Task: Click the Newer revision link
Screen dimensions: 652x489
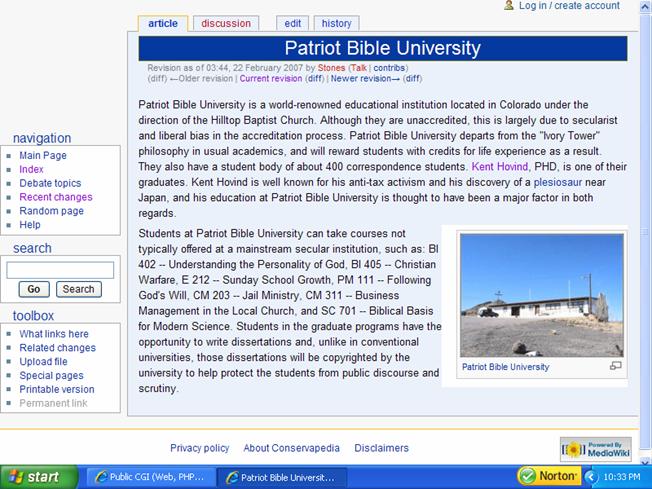Action: click(365, 79)
